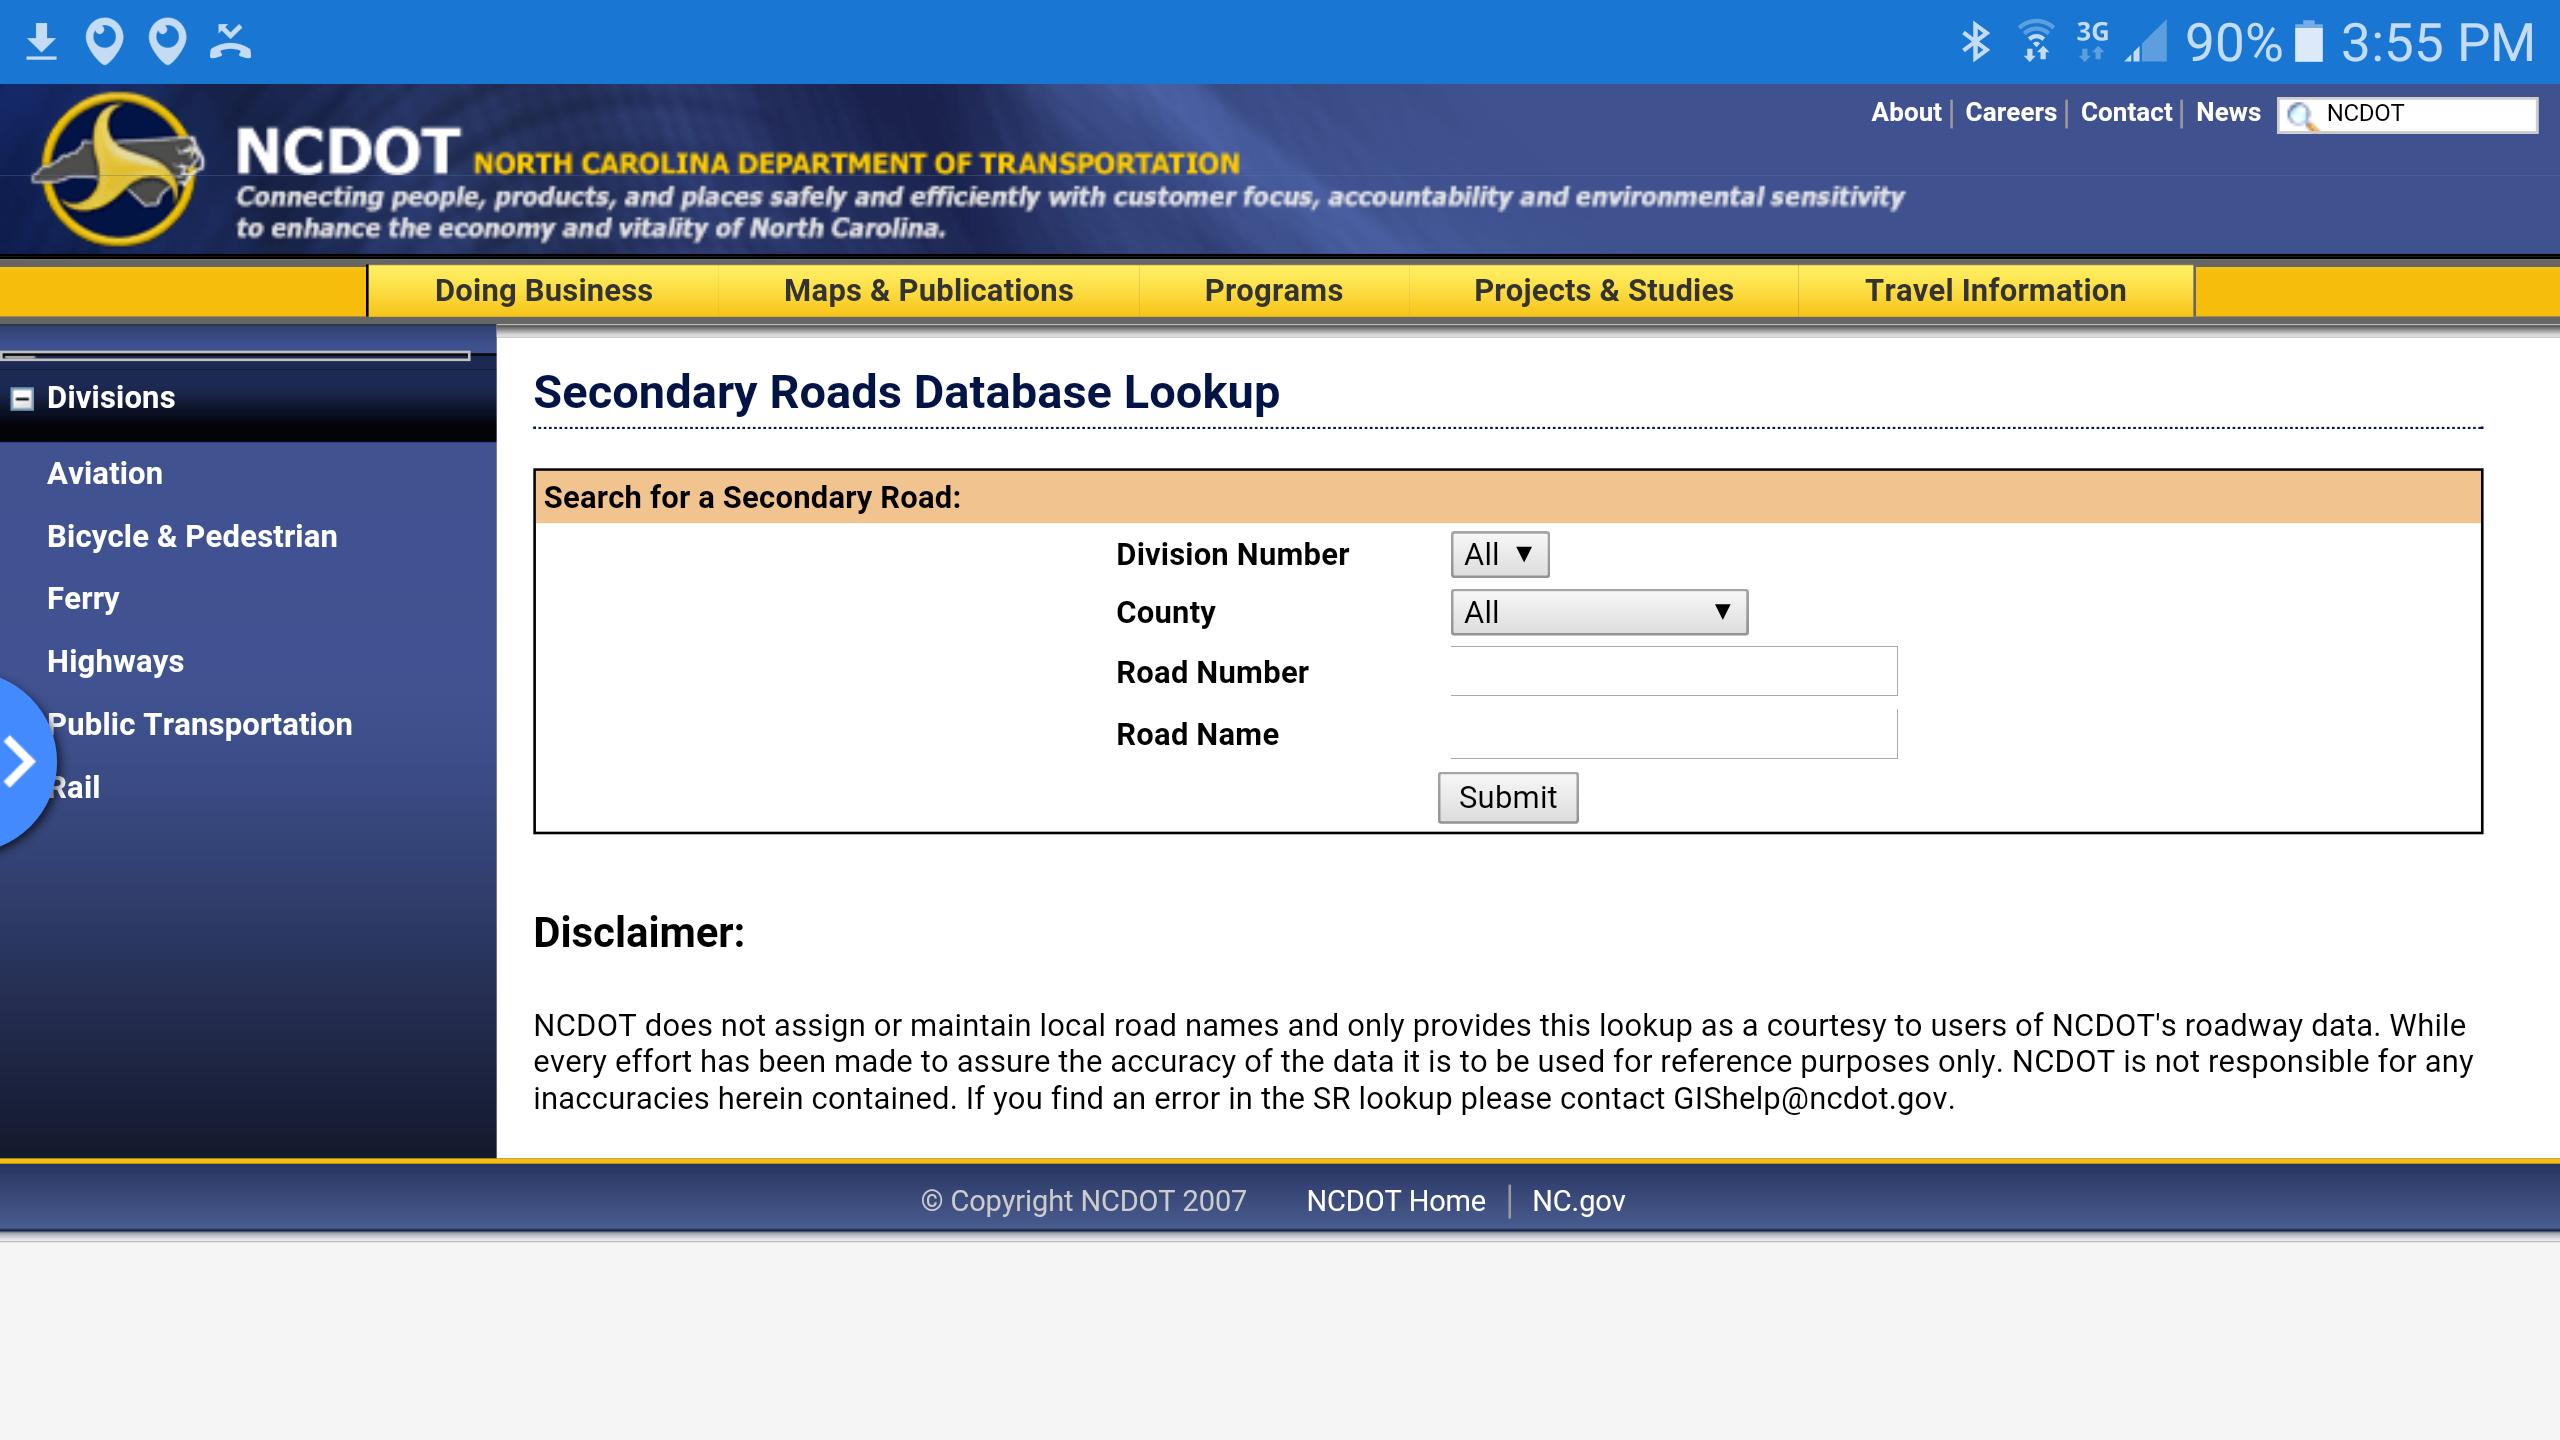Open the Doing Business menu
The height and width of the screenshot is (1440, 2560).
543,290
